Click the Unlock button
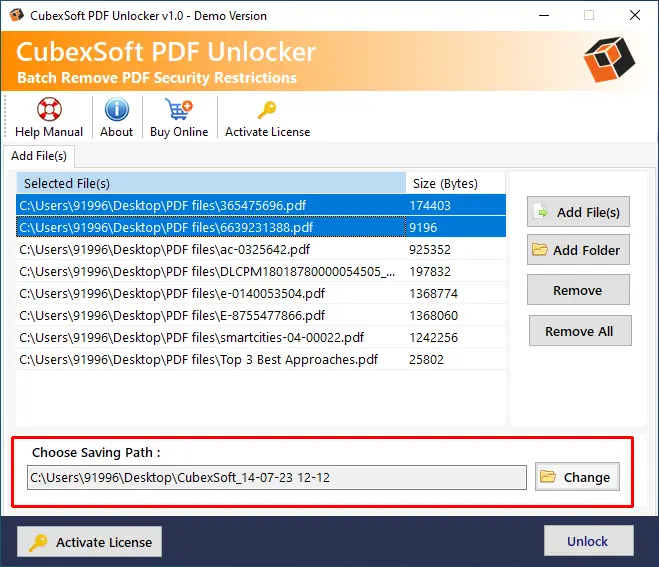The height and width of the screenshot is (567, 659). (588, 541)
